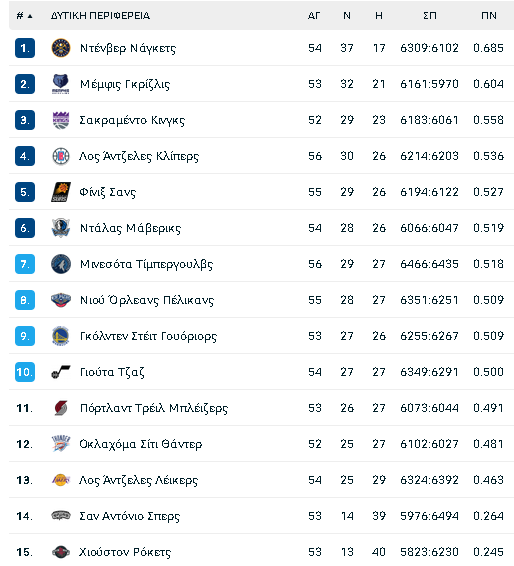This screenshot has width=514, height=566.
Task: Open the Portland Trail Blazers logo
Action: [x=61, y=408]
